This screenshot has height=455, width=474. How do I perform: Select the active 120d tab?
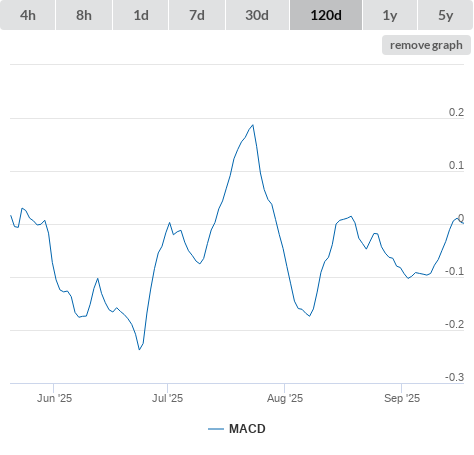(x=326, y=15)
